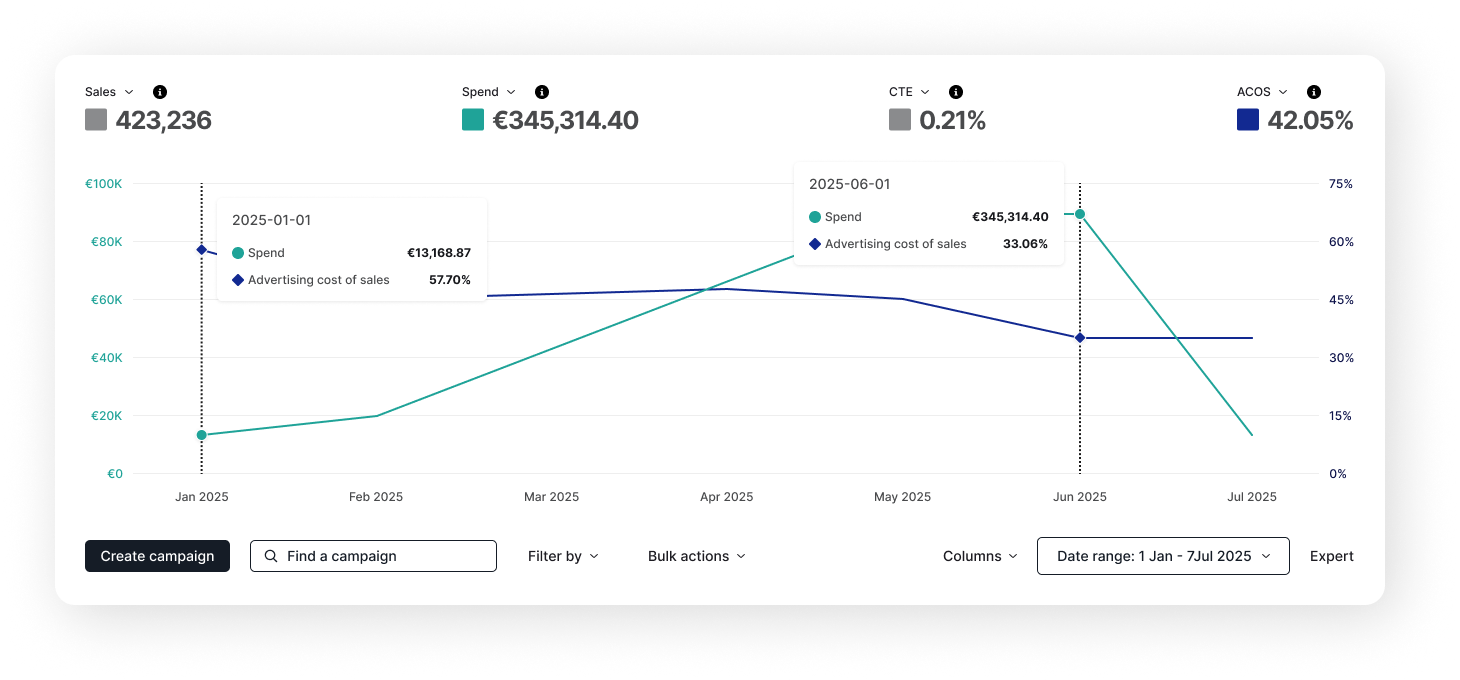Expand the Spend metric selector

489,92
